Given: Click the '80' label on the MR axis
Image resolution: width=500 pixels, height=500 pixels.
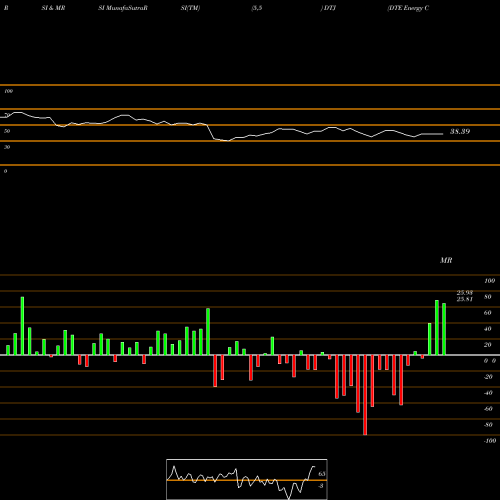Looking at the screenshot, I should point(488,297).
